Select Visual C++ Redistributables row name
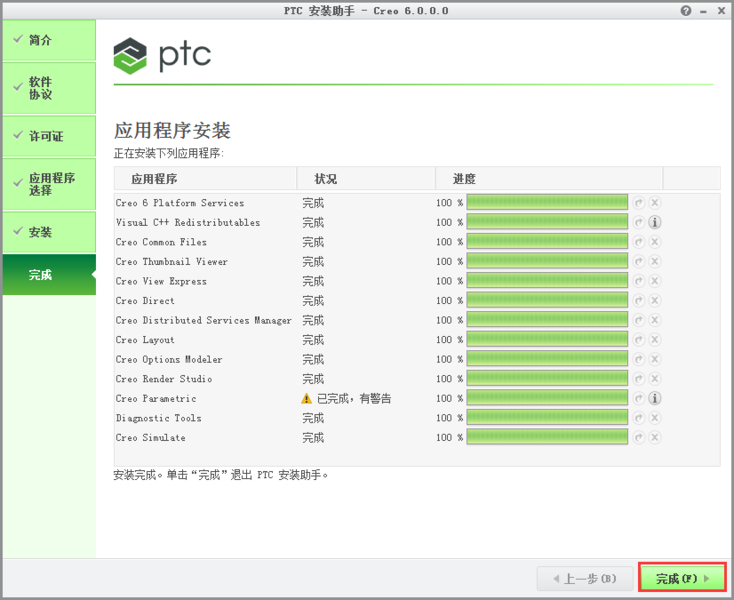The height and width of the screenshot is (600, 734). point(188,222)
